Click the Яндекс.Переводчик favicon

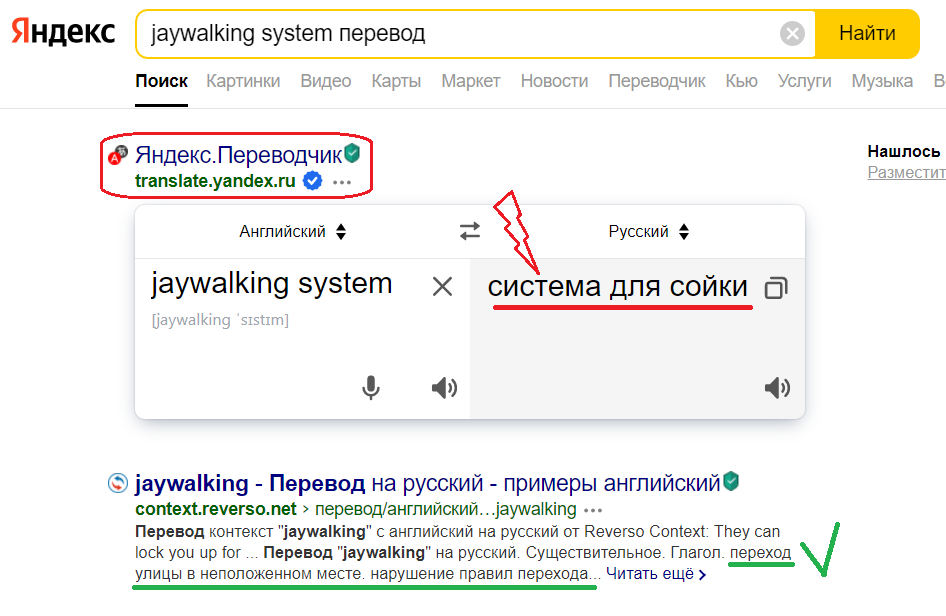coord(118,155)
